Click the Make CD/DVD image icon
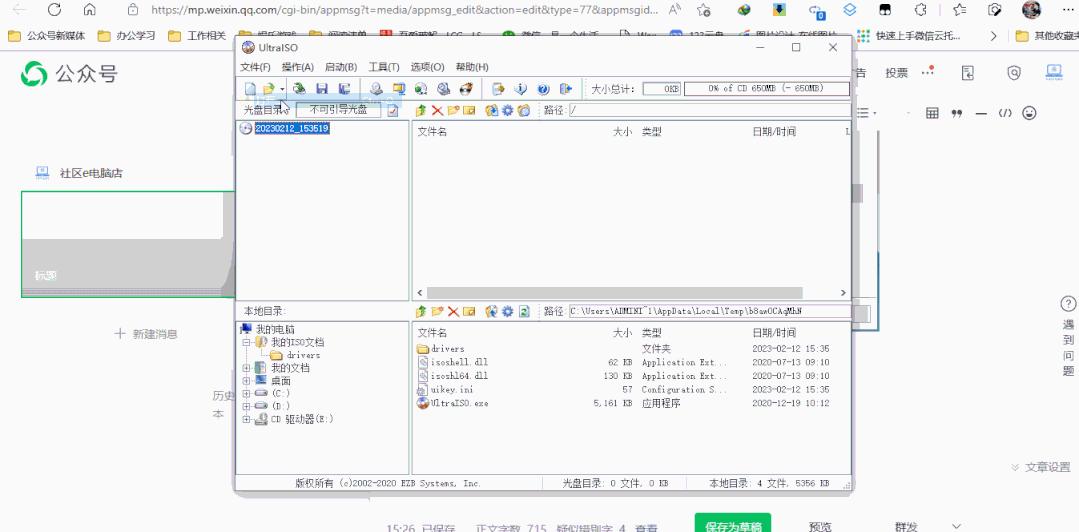1079x532 pixels. pos(376,89)
